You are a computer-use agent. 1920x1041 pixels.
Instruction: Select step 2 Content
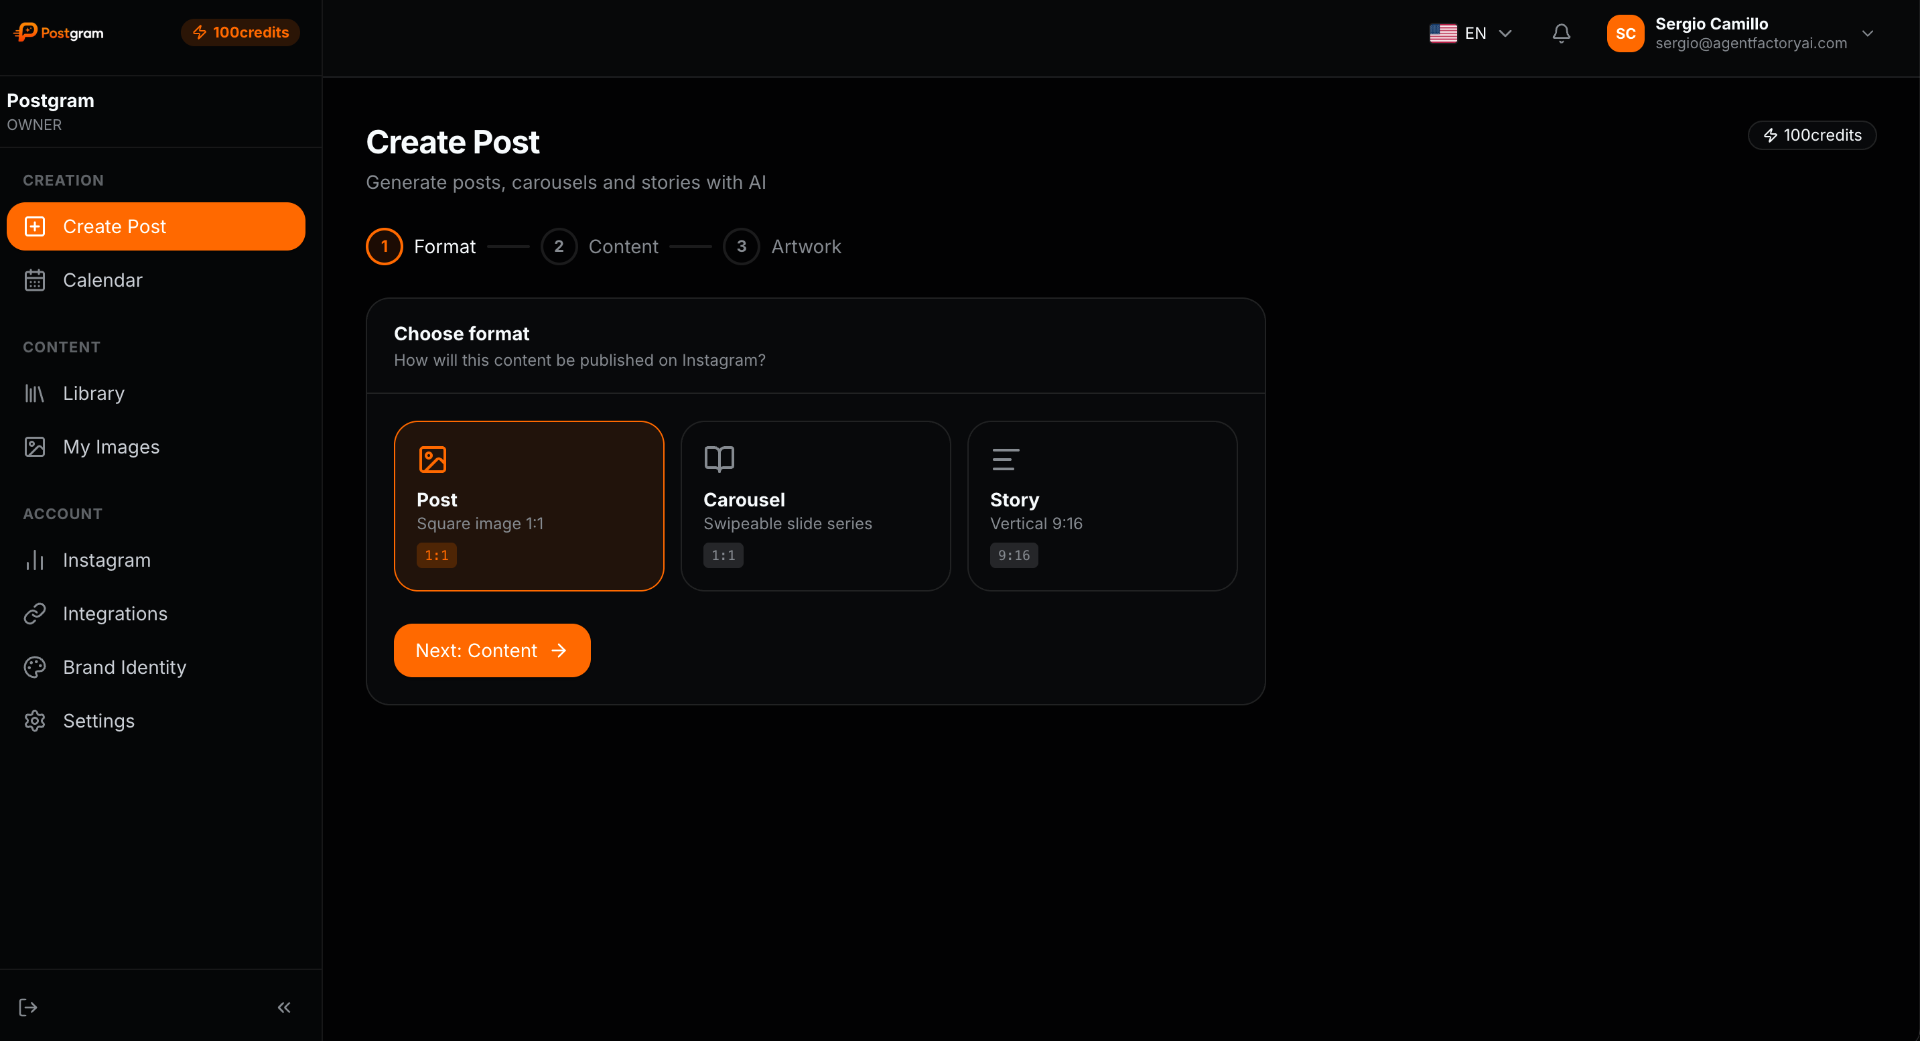click(x=600, y=247)
